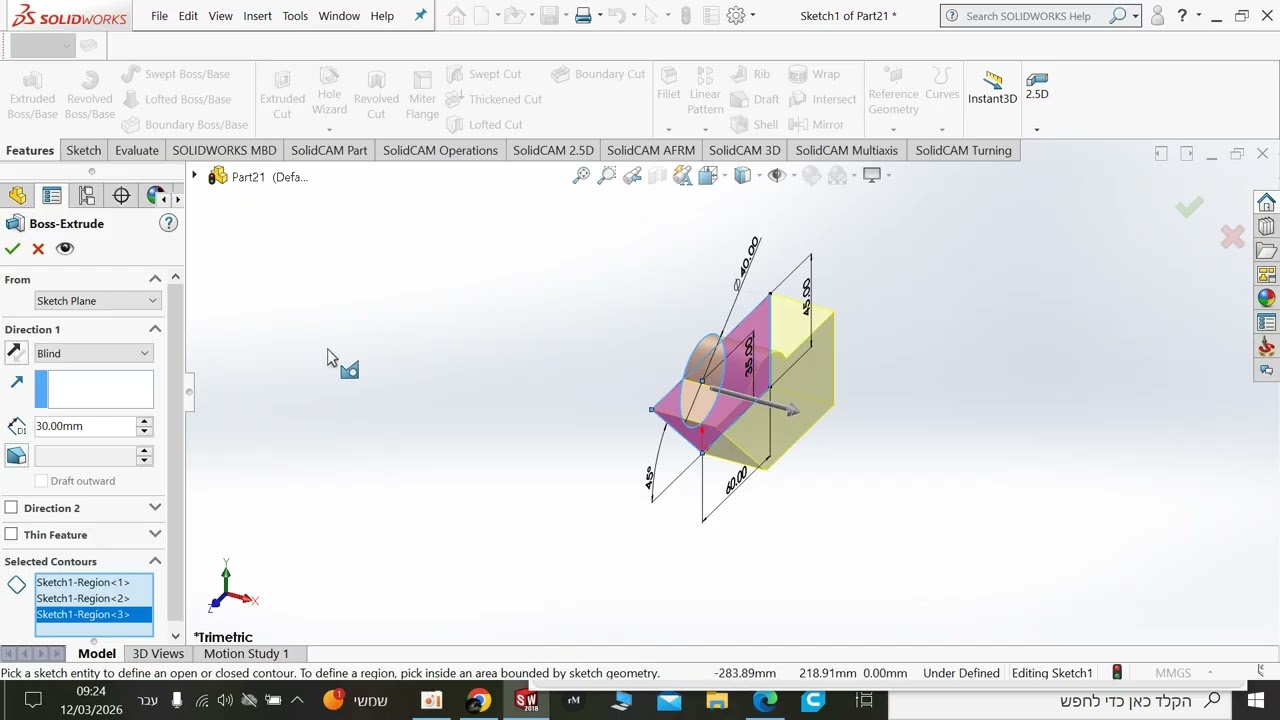This screenshot has width=1280, height=720.
Task: Expand the Part21 flyout tree arrow
Action: pos(195,176)
